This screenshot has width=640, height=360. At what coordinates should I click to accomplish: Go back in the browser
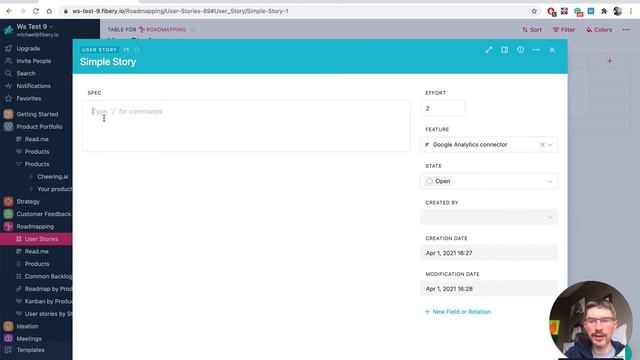[x=9, y=11]
